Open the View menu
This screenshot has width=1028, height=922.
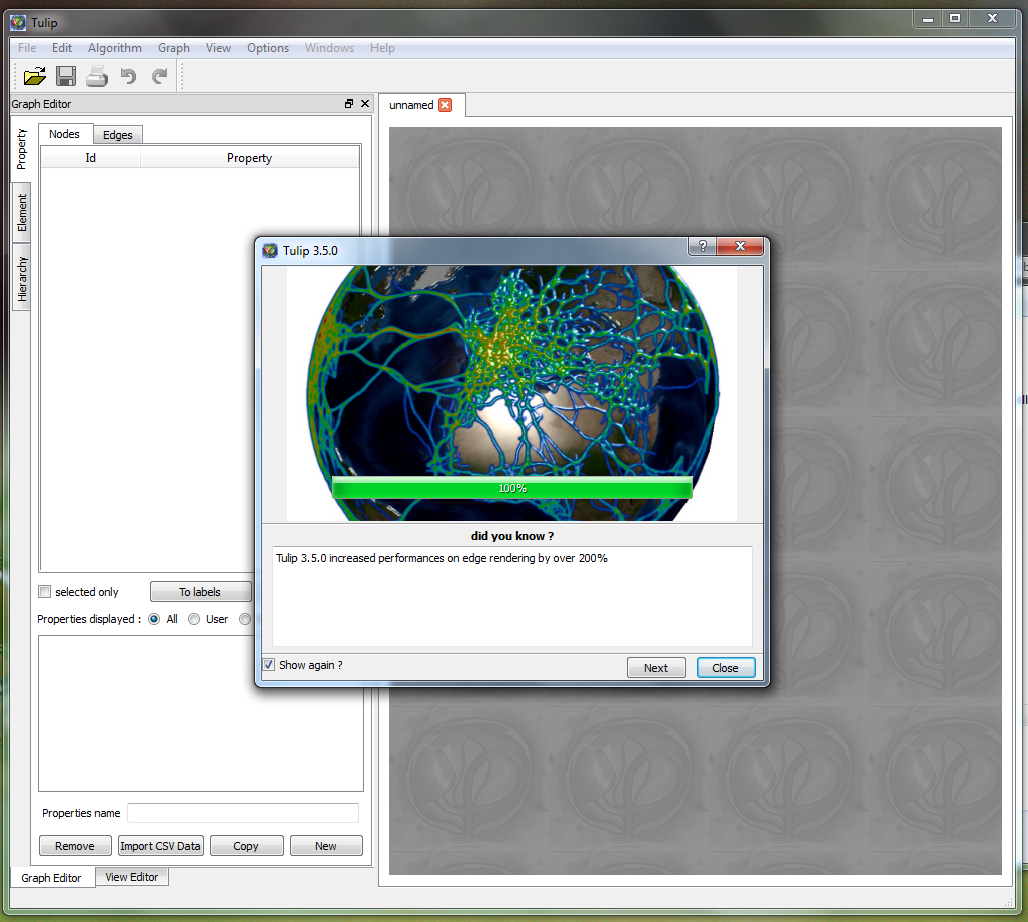(x=218, y=48)
